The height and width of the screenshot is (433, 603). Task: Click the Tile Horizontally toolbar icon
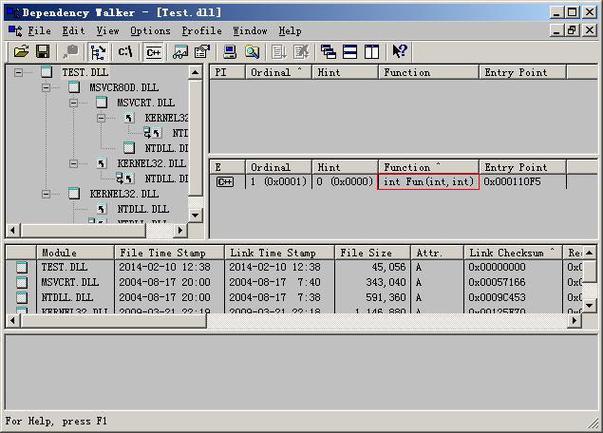pyautogui.click(x=350, y=51)
